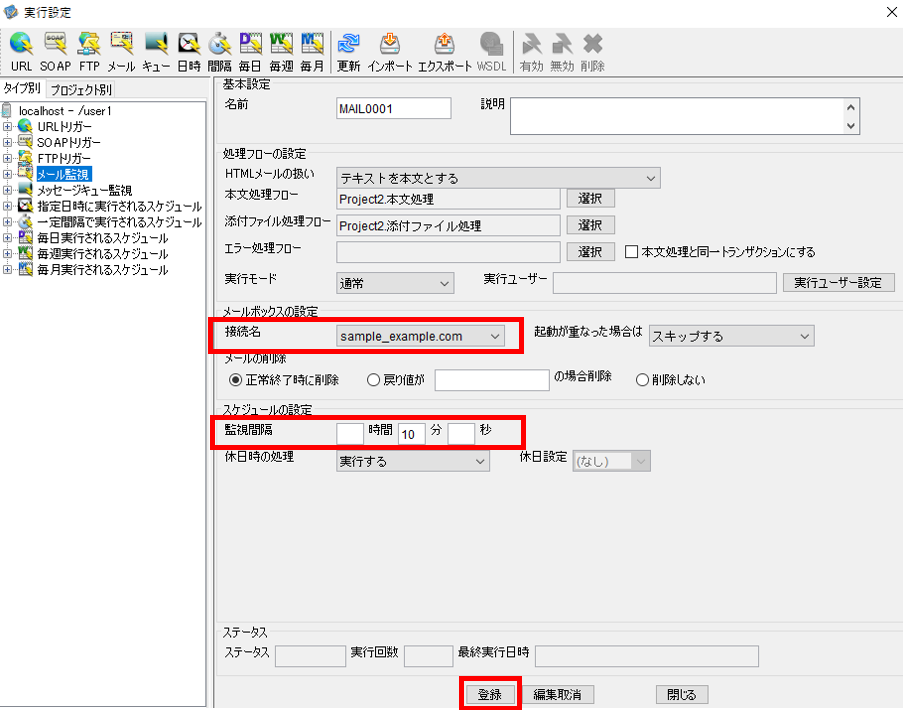The width and height of the screenshot is (903, 710).
Task: Open the 起動が重なった場合は dropdown
Action: click(731, 336)
